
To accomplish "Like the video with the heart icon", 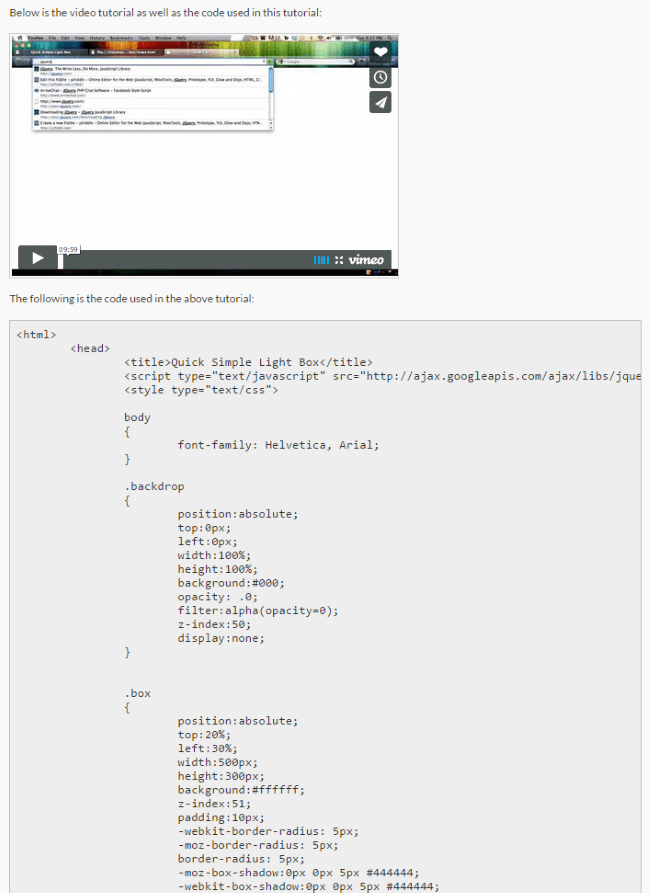I will [380, 52].
